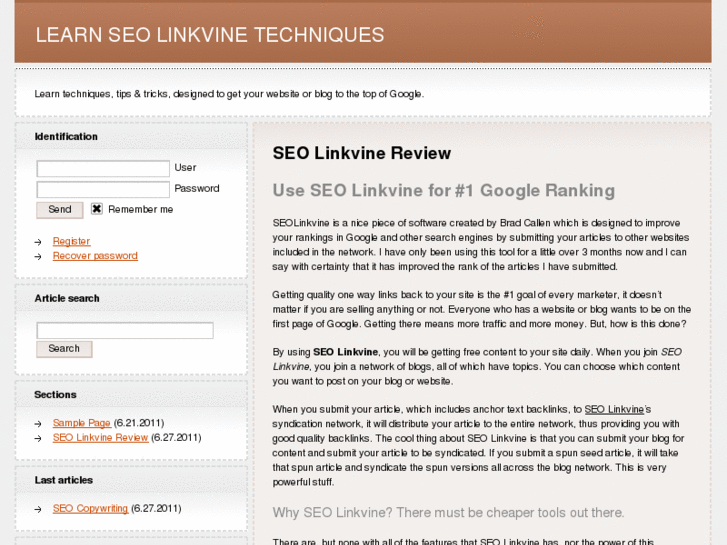
Task: Click the User input field
Action: click(103, 168)
